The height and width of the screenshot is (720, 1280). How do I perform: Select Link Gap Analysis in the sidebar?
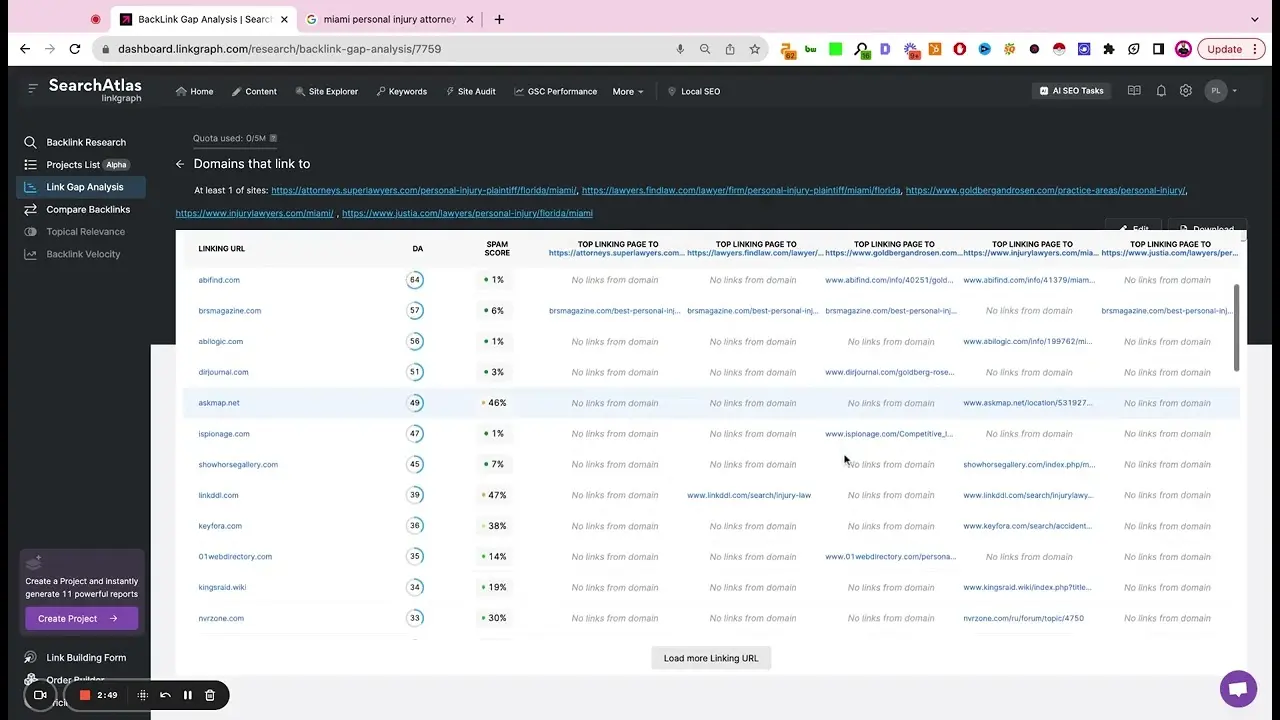pyautogui.click(x=81, y=187)
